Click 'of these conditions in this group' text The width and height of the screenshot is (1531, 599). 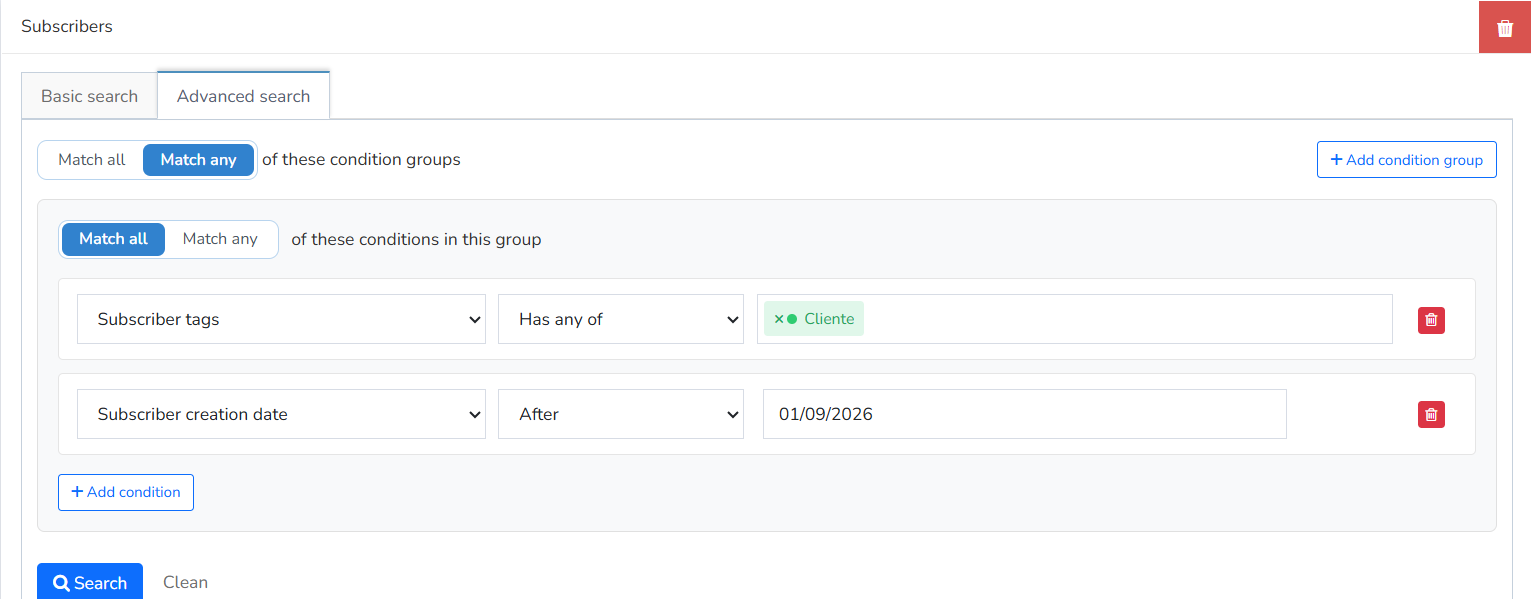[x=416, y=240]
